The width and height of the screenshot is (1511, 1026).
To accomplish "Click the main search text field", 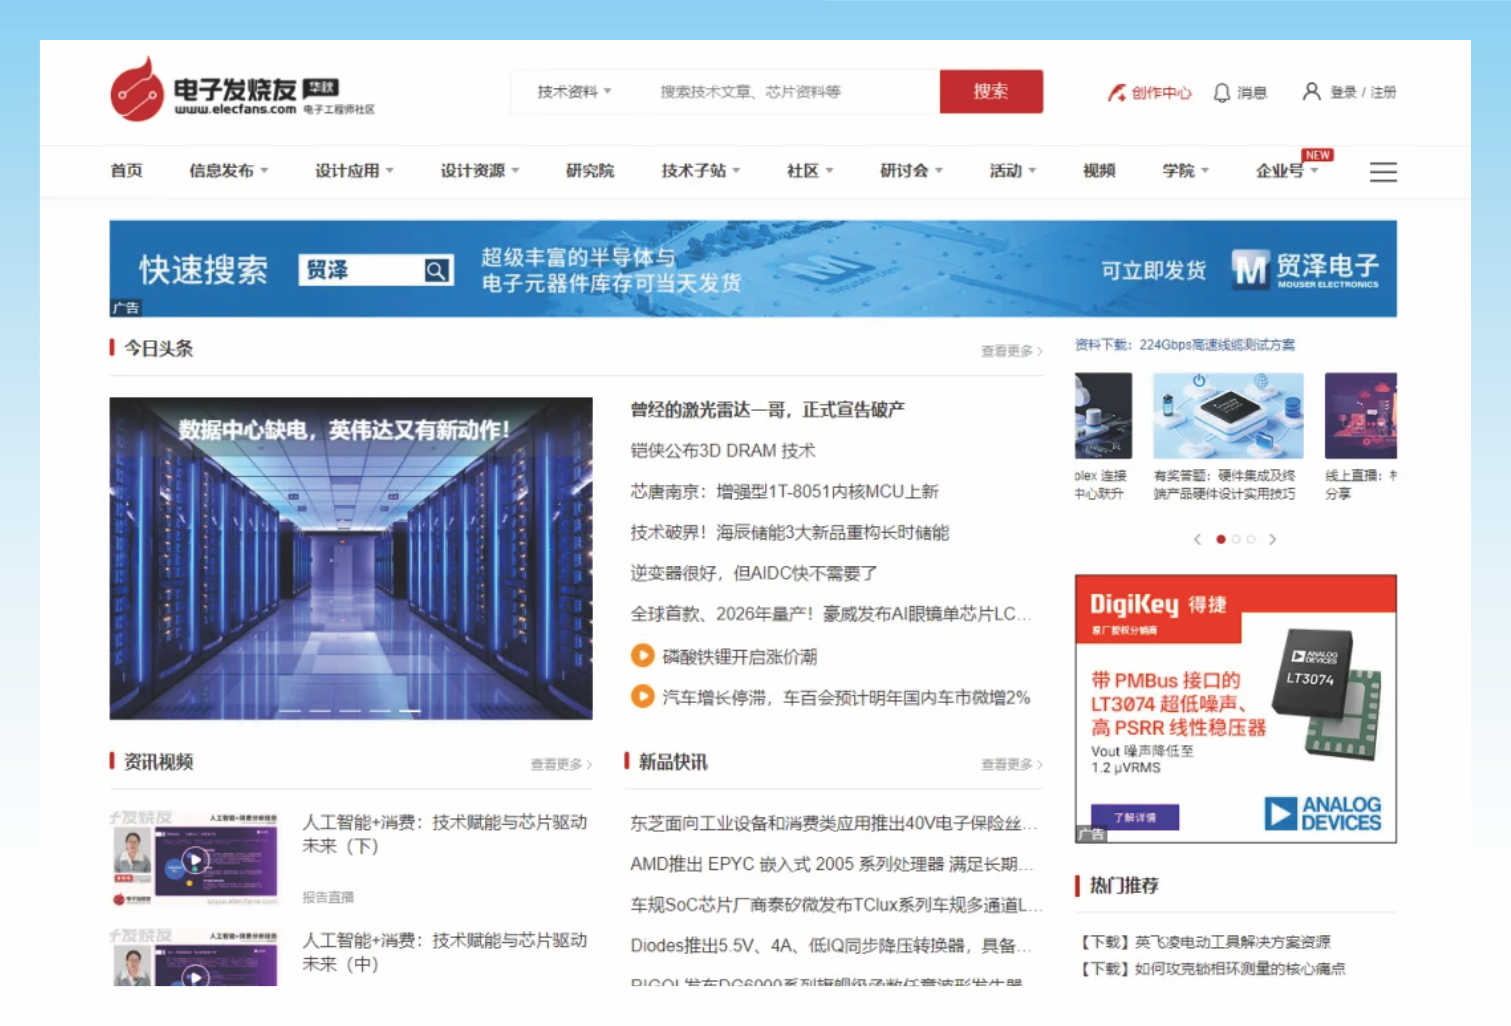I will pyautogui.click(x=790, y=92).
